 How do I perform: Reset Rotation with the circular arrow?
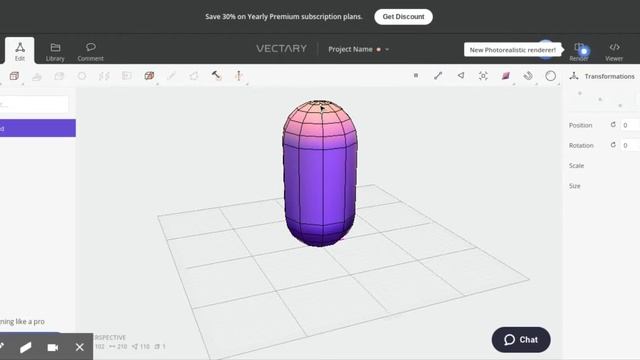613,145
